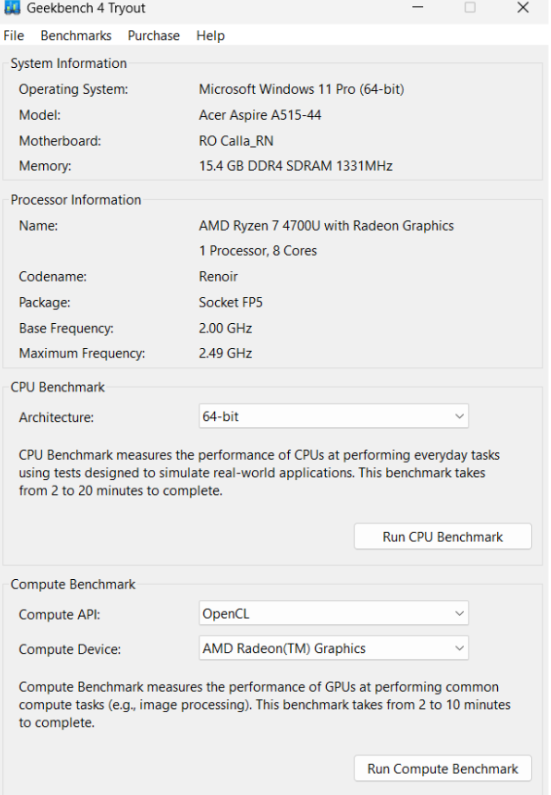Image resolution: width=551 pixels, height=795 pixels.
Task: Click the greyed-out maximize window button
Action: 470,7
